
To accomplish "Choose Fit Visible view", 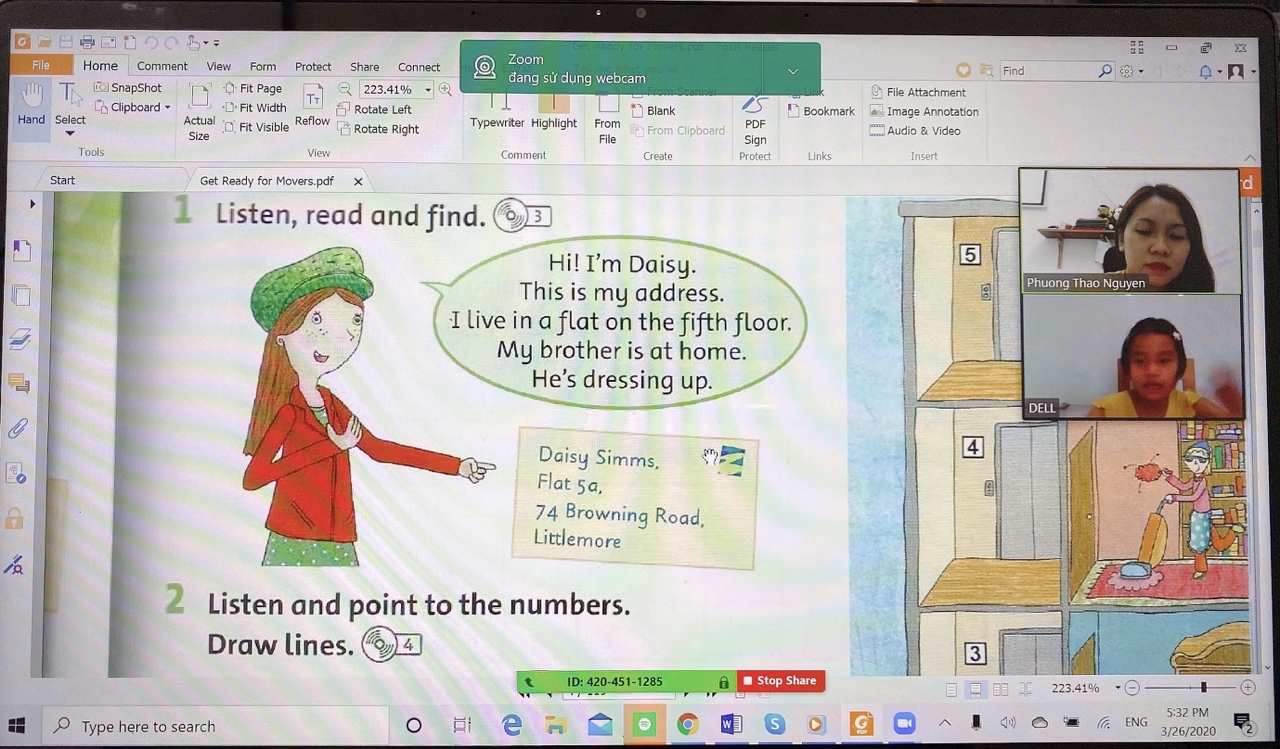I will tap(256, 127).
